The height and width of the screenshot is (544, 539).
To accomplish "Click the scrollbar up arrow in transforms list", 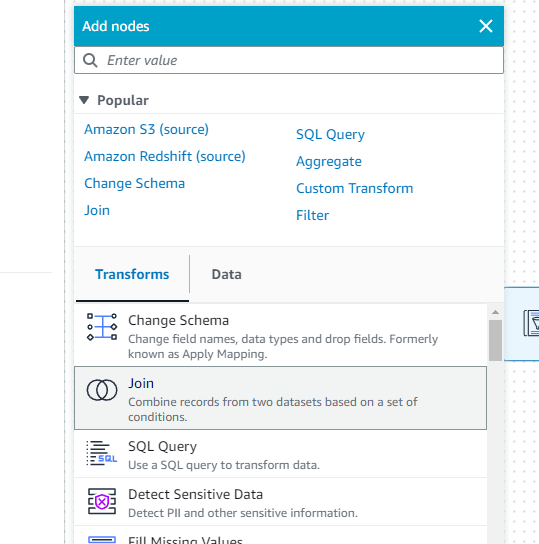I will point(495,312).
